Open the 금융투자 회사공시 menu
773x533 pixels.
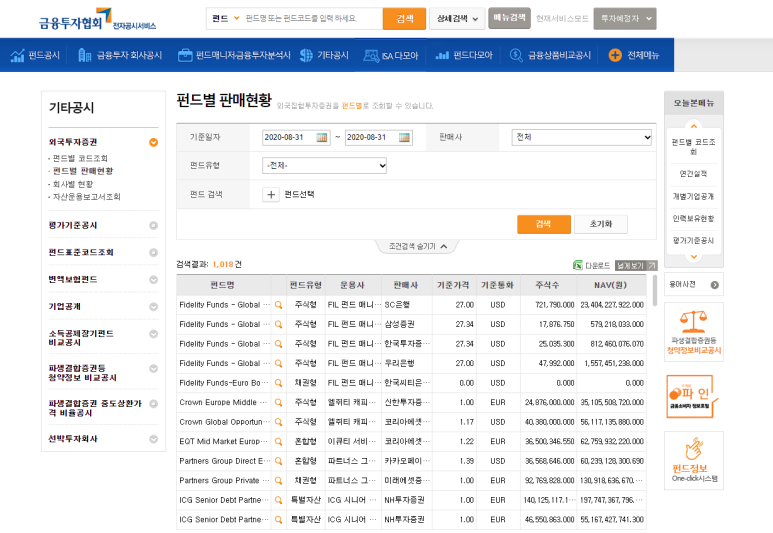coord(120,55)
